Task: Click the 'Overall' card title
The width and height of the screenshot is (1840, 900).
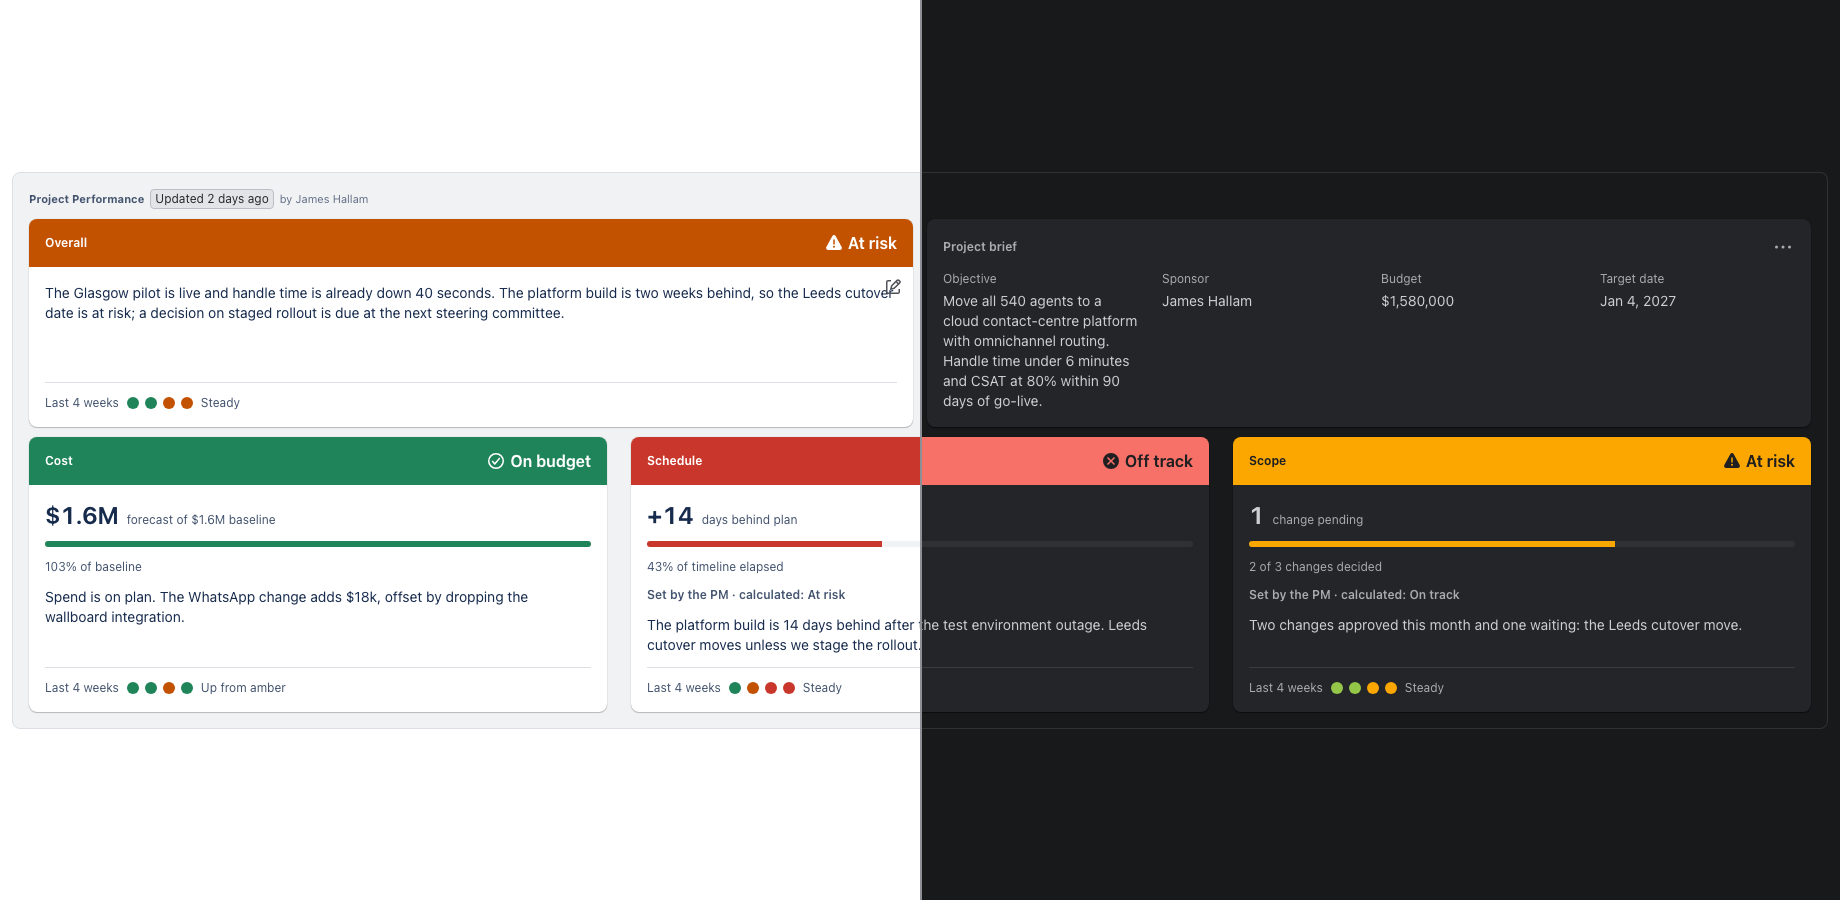Action: tap(66, 243)
